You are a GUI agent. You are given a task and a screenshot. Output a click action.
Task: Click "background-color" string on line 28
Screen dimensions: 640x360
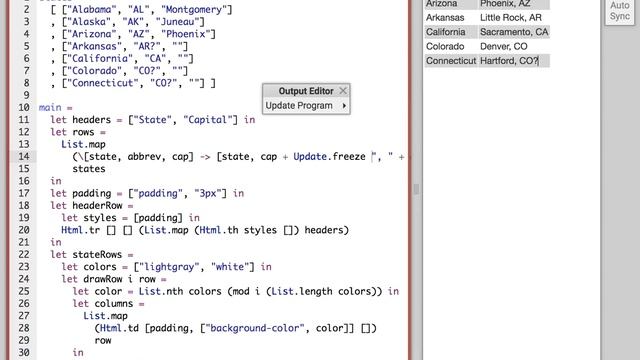[x=255, y=328]
